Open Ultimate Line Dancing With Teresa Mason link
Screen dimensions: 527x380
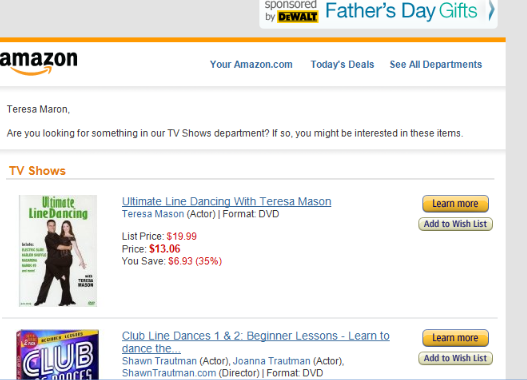pos(227,201)
